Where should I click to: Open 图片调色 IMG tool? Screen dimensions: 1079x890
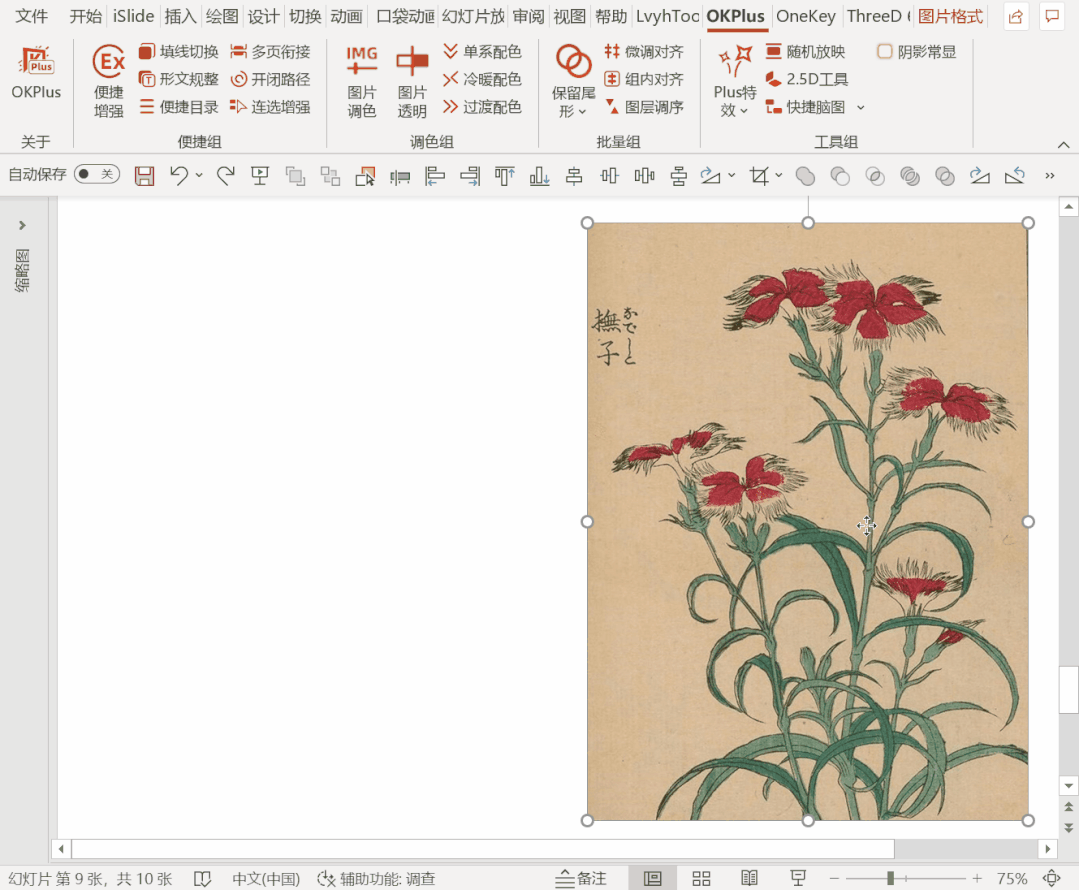(361, 81)
